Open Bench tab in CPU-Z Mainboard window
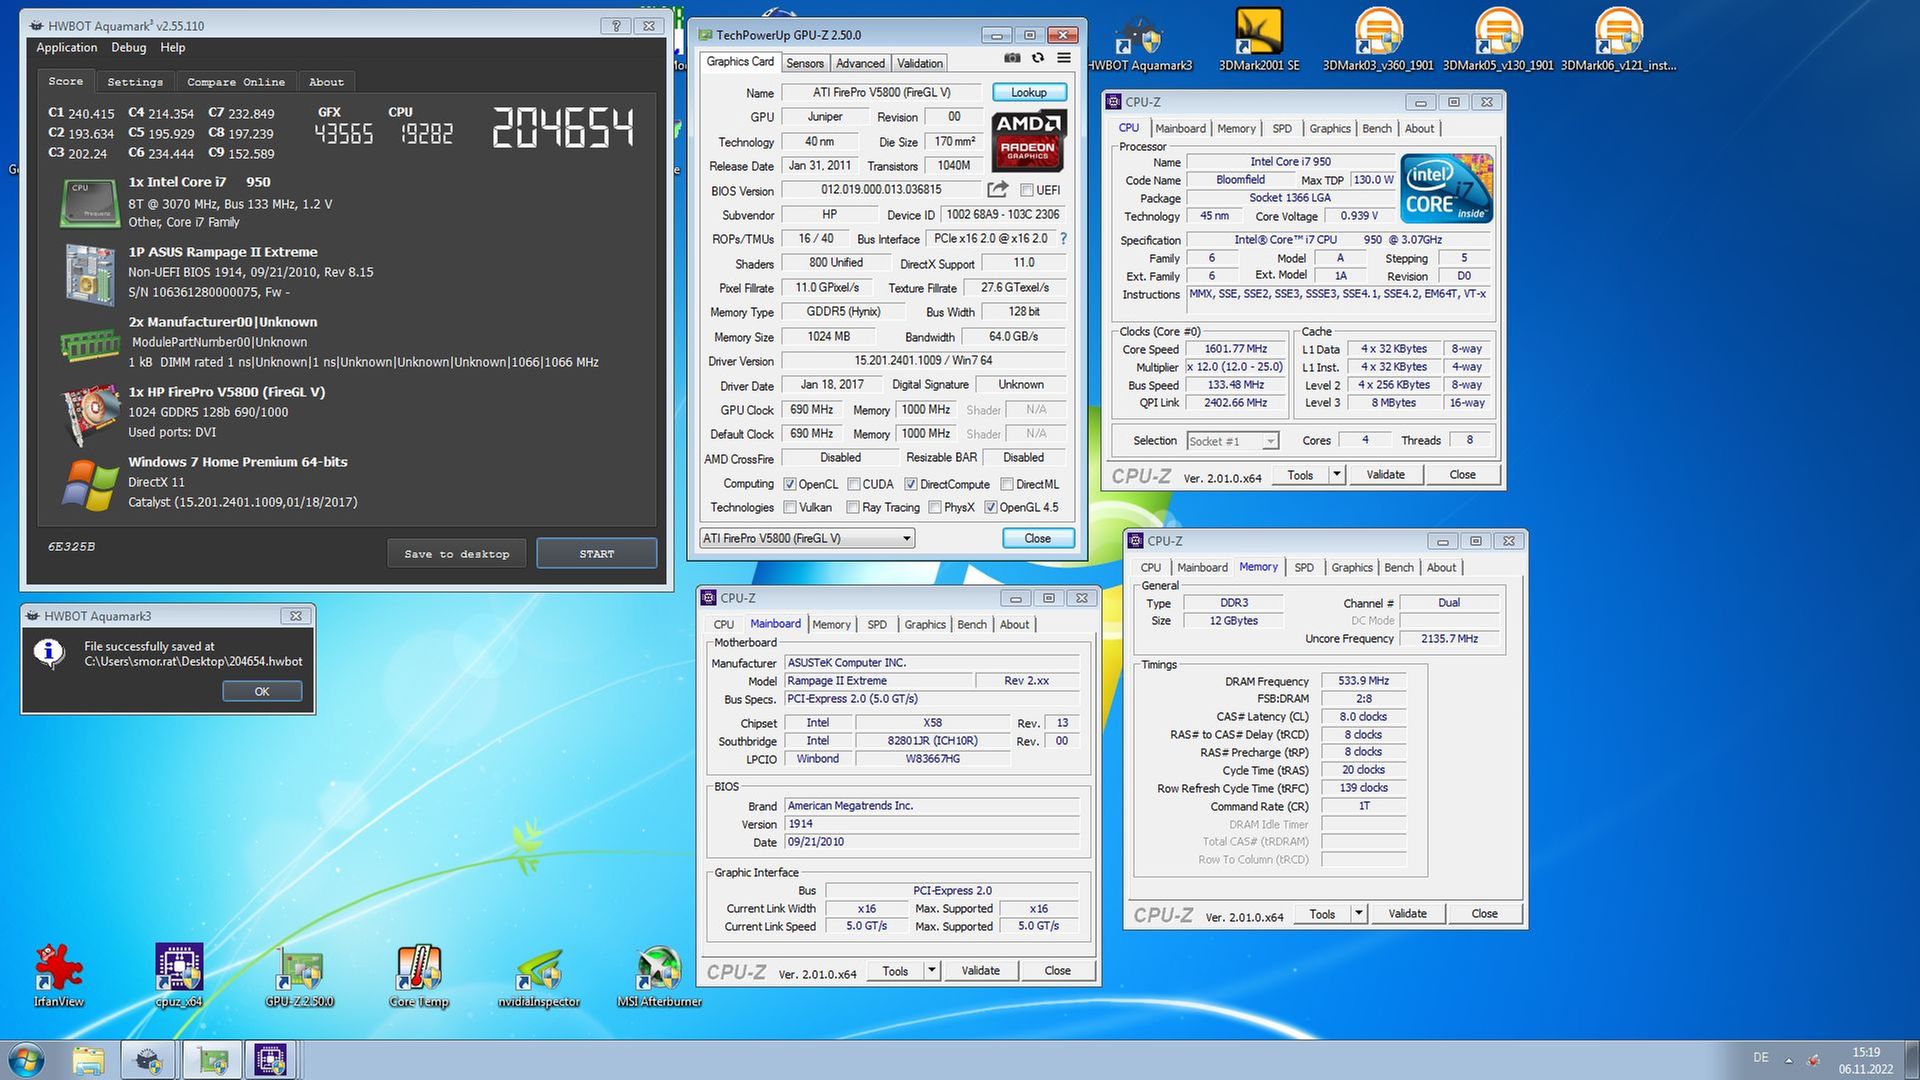Image resolution: width=1920 pixels, height=1080 pixels. click(x=972, y=624)
